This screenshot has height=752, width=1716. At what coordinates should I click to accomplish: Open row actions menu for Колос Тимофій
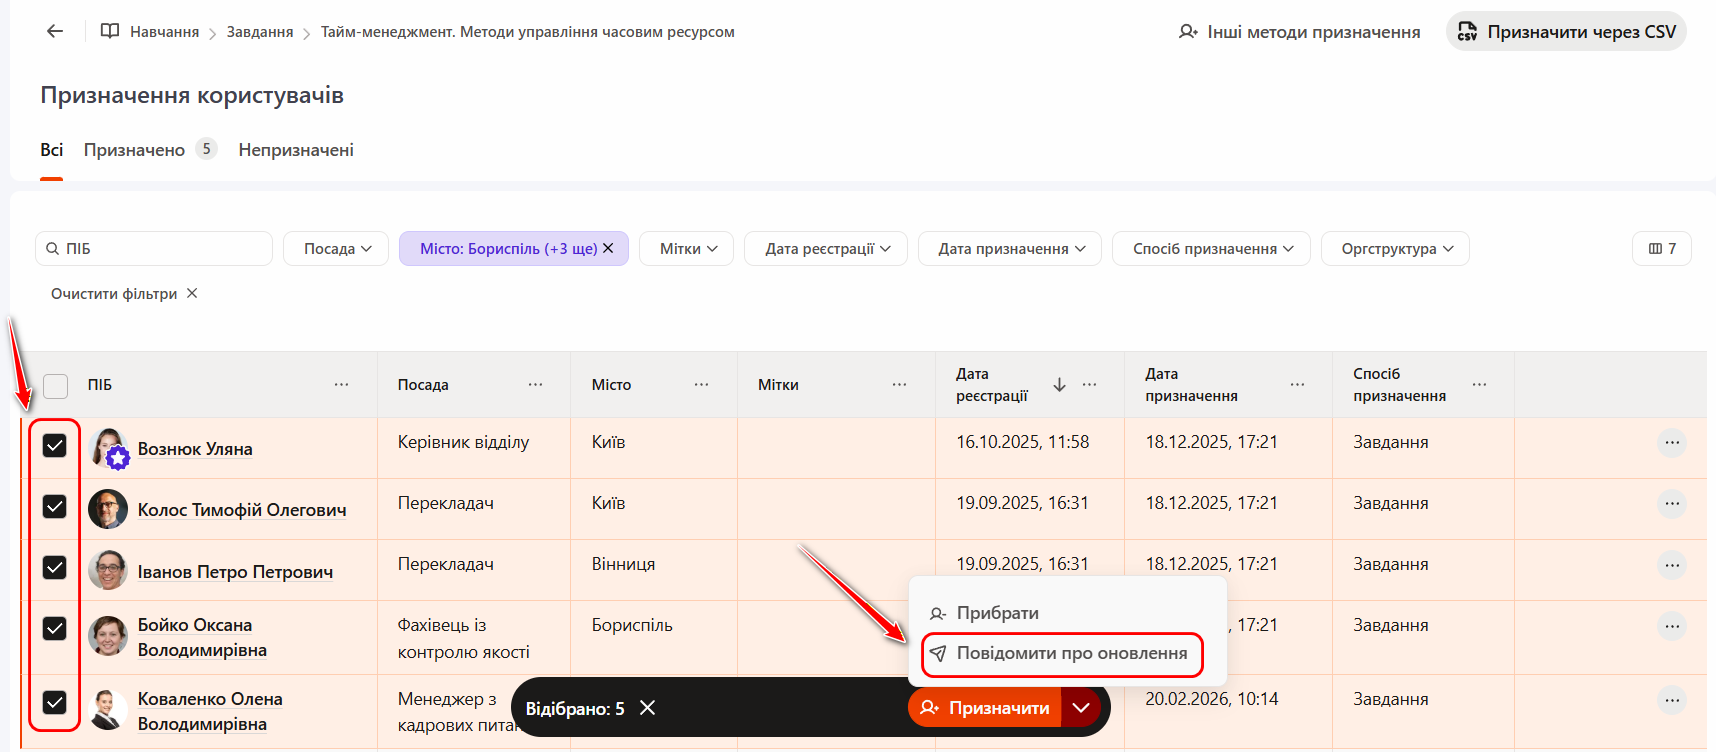pyautogui.click(x=1671, y=504)
